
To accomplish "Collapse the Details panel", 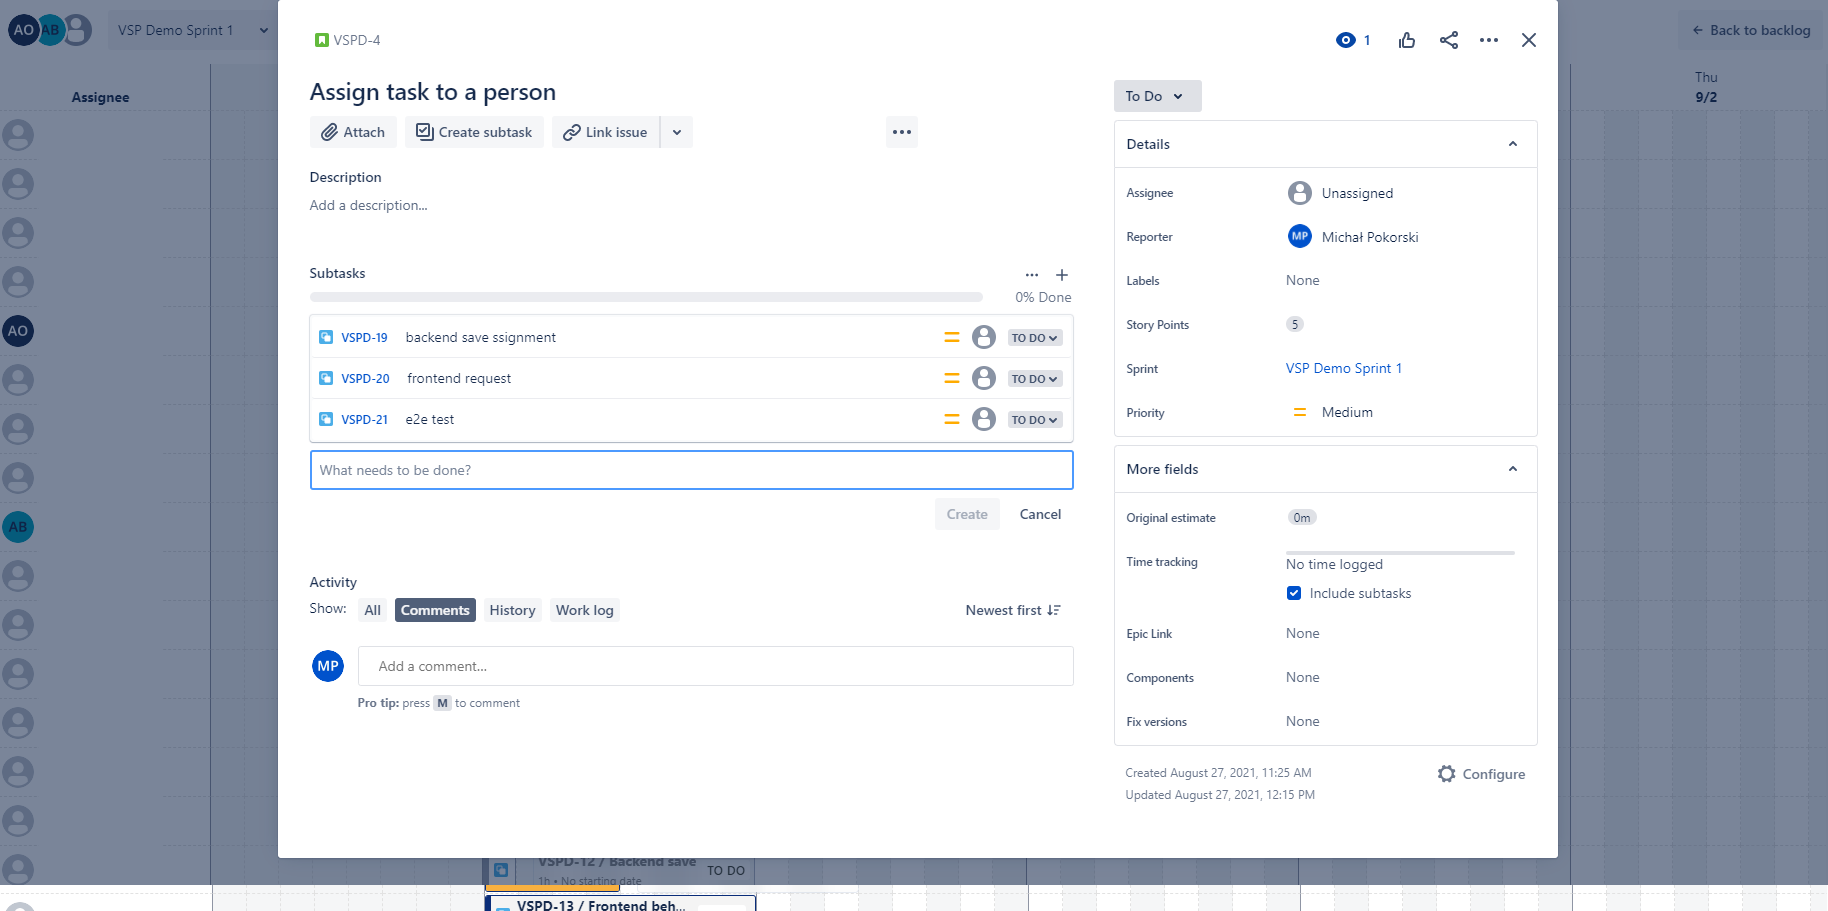I will click(x=1512, y=144).
